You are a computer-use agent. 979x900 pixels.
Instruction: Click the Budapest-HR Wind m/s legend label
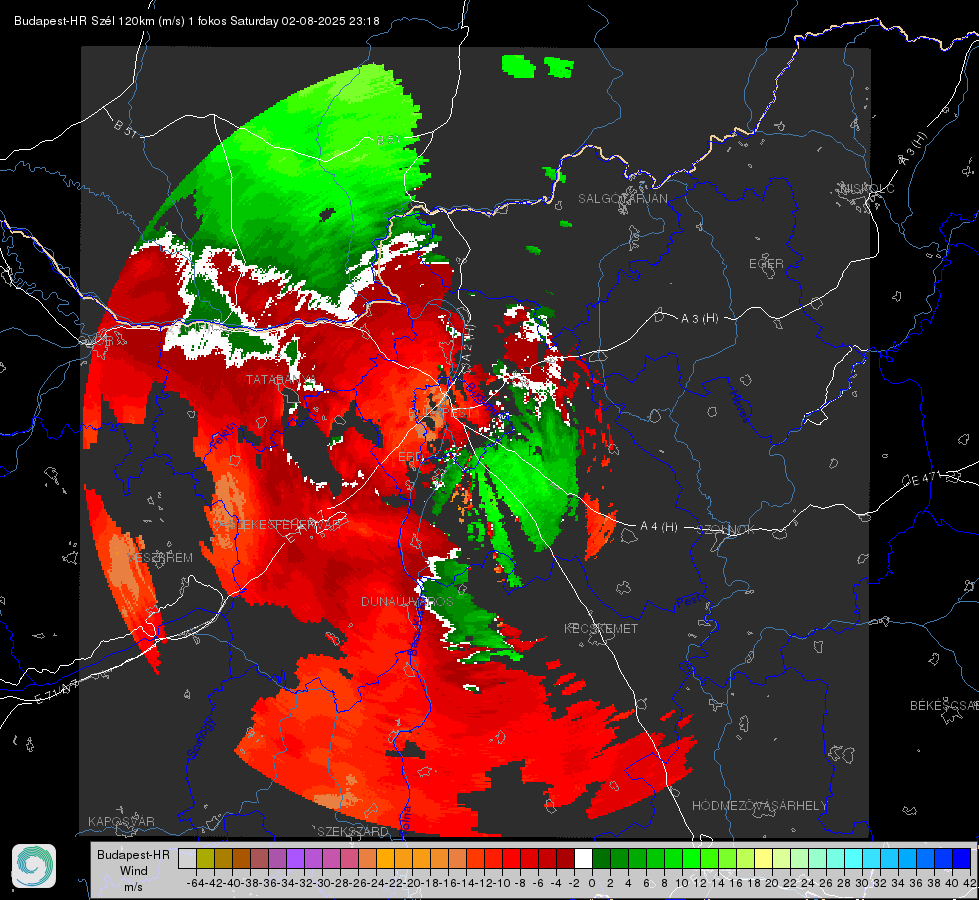(134, 871)
